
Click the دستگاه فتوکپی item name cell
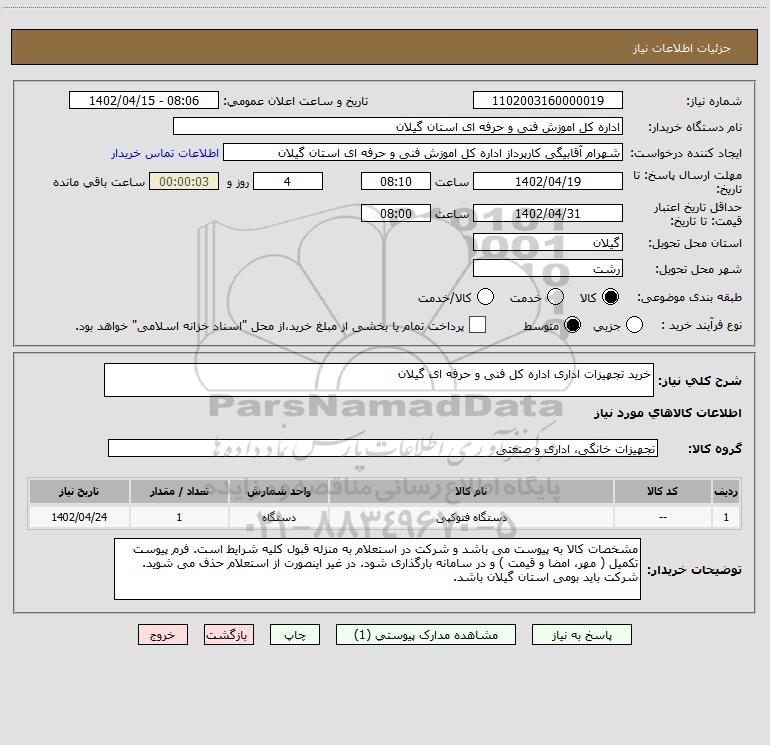(x=471, y=517)
